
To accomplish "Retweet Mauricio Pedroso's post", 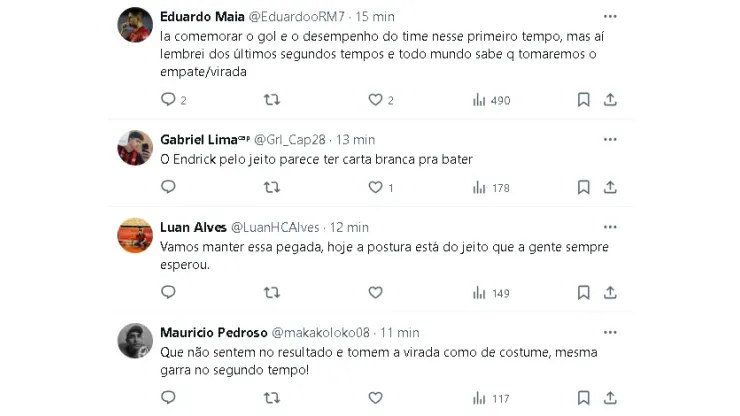I will pyautogui.click(x=271, y=398).
